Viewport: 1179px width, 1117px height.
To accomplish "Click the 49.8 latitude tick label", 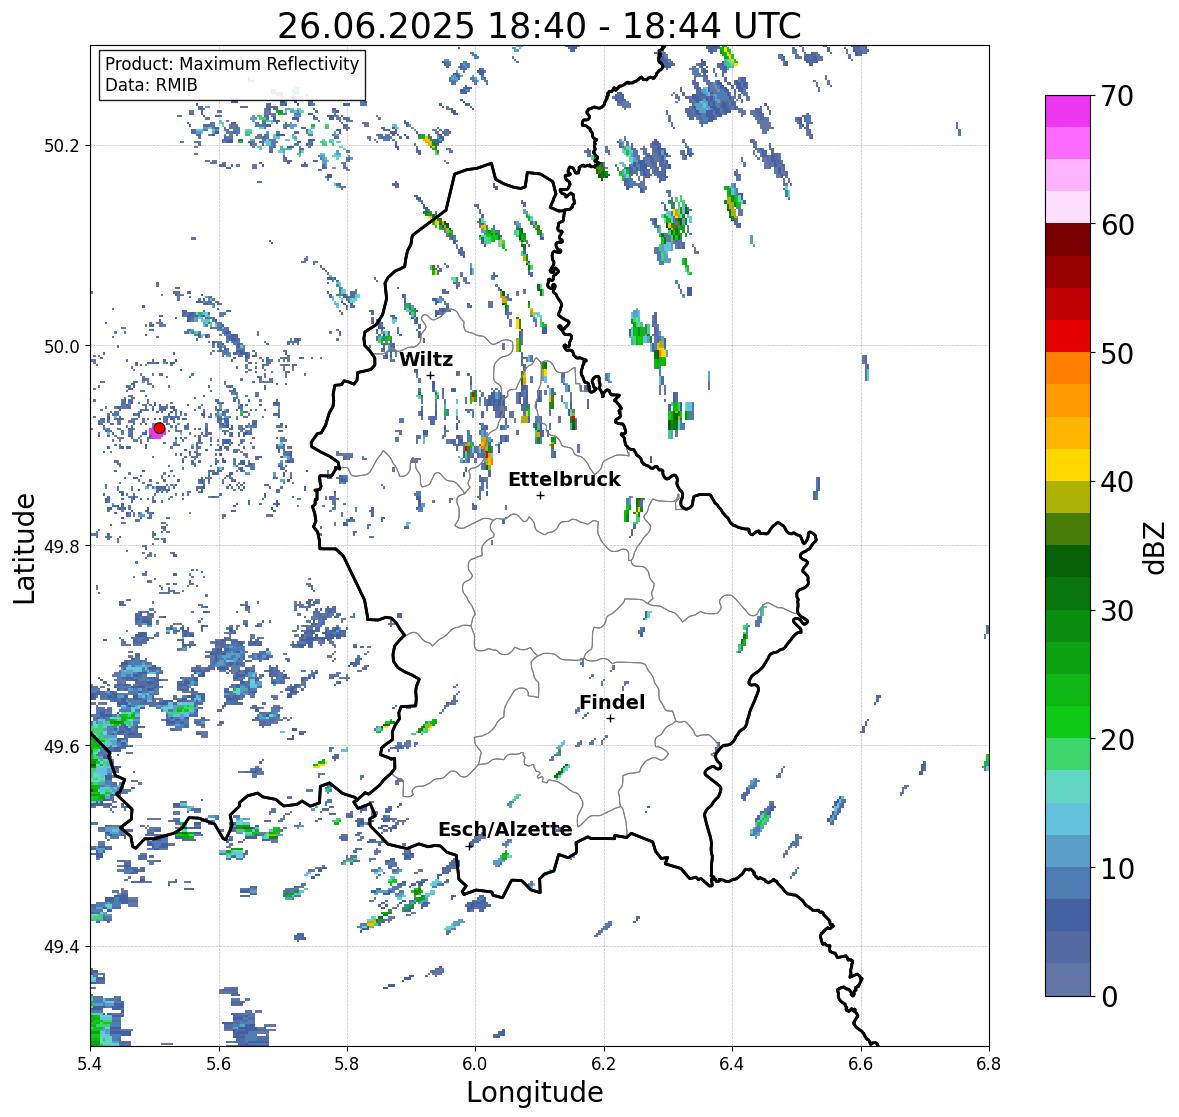I will tap(62, 546).
